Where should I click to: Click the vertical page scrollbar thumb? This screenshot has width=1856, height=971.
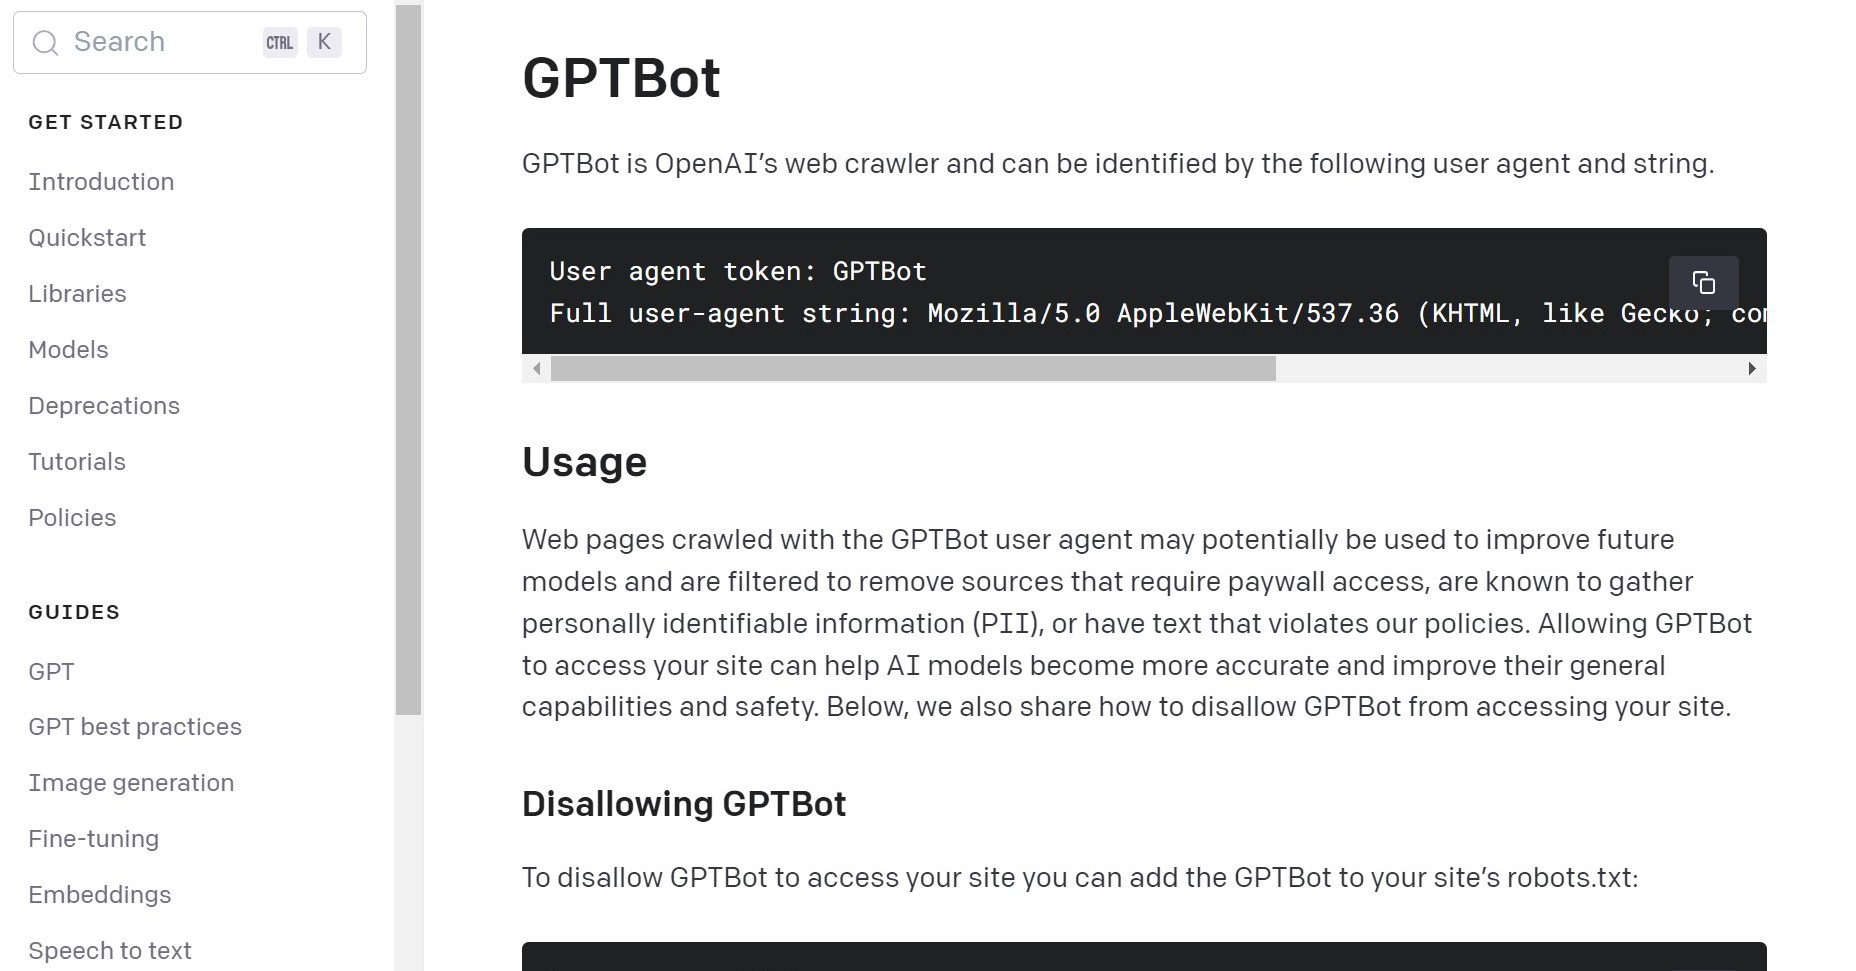click(x=408, y=360)
